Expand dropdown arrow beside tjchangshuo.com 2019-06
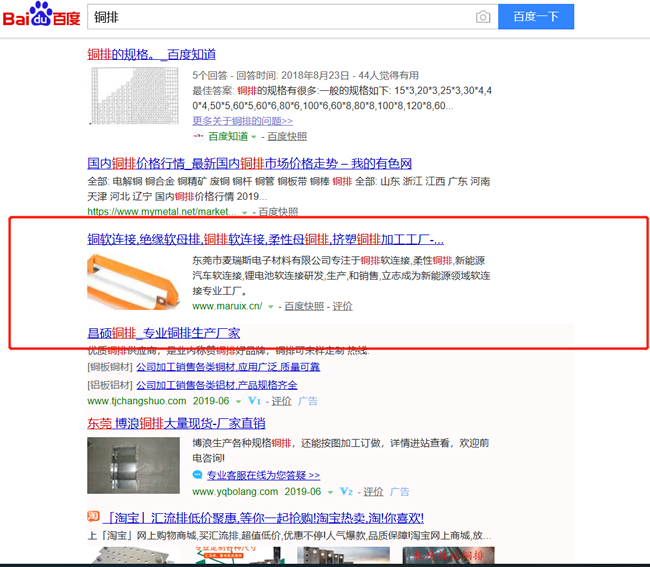This screenshot has width=650, height=567. 238,402
